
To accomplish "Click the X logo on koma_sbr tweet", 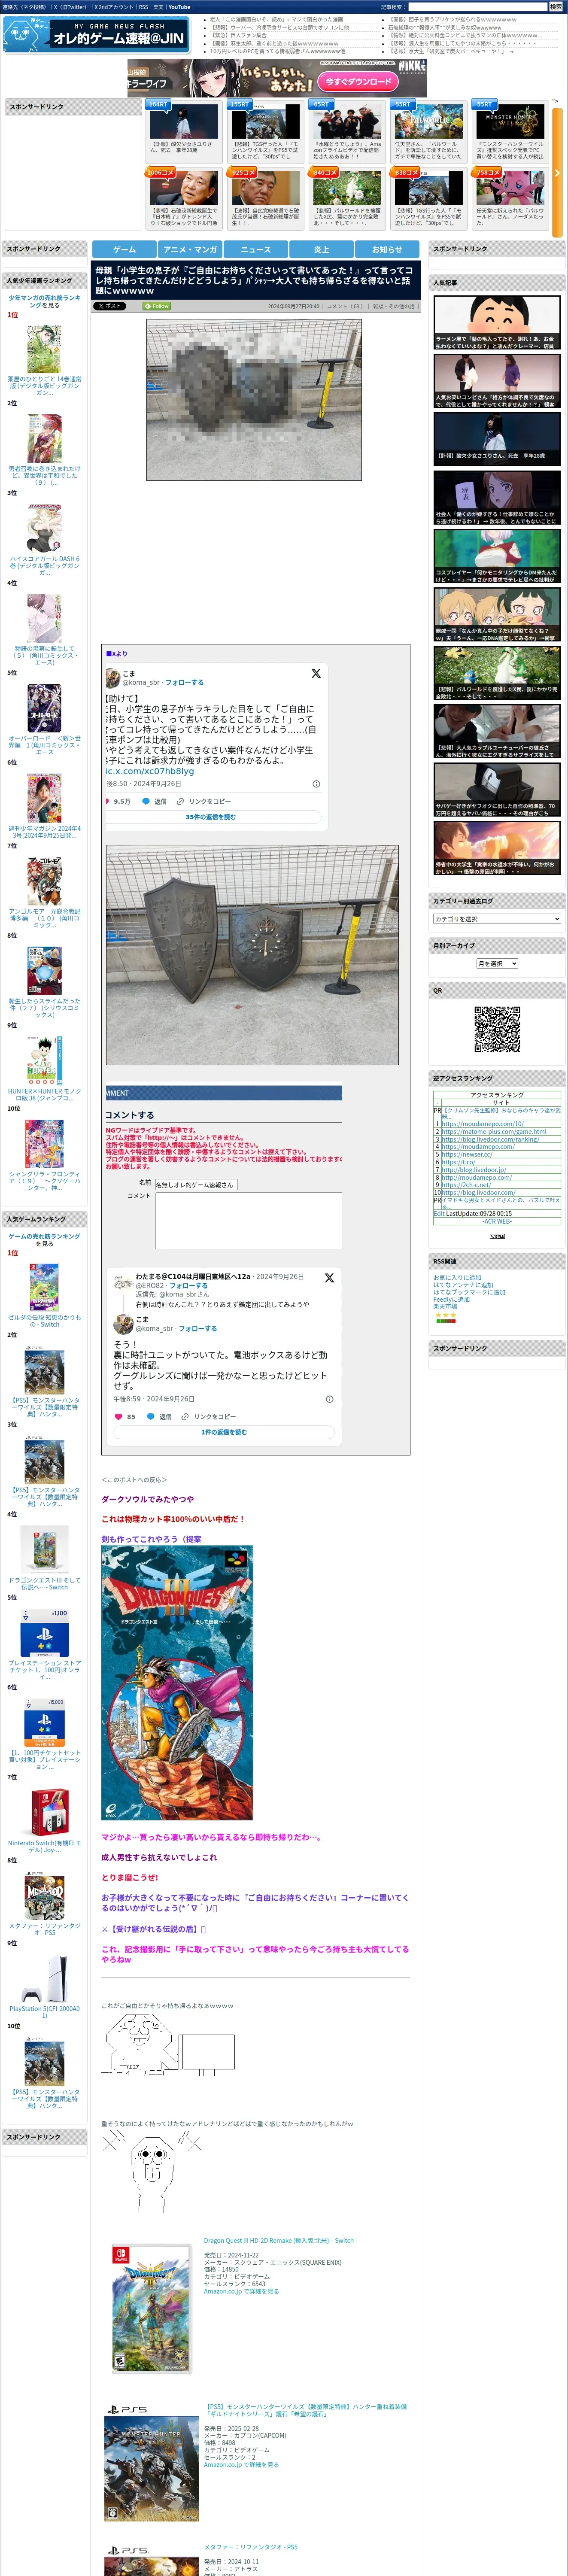I will 316,673.
